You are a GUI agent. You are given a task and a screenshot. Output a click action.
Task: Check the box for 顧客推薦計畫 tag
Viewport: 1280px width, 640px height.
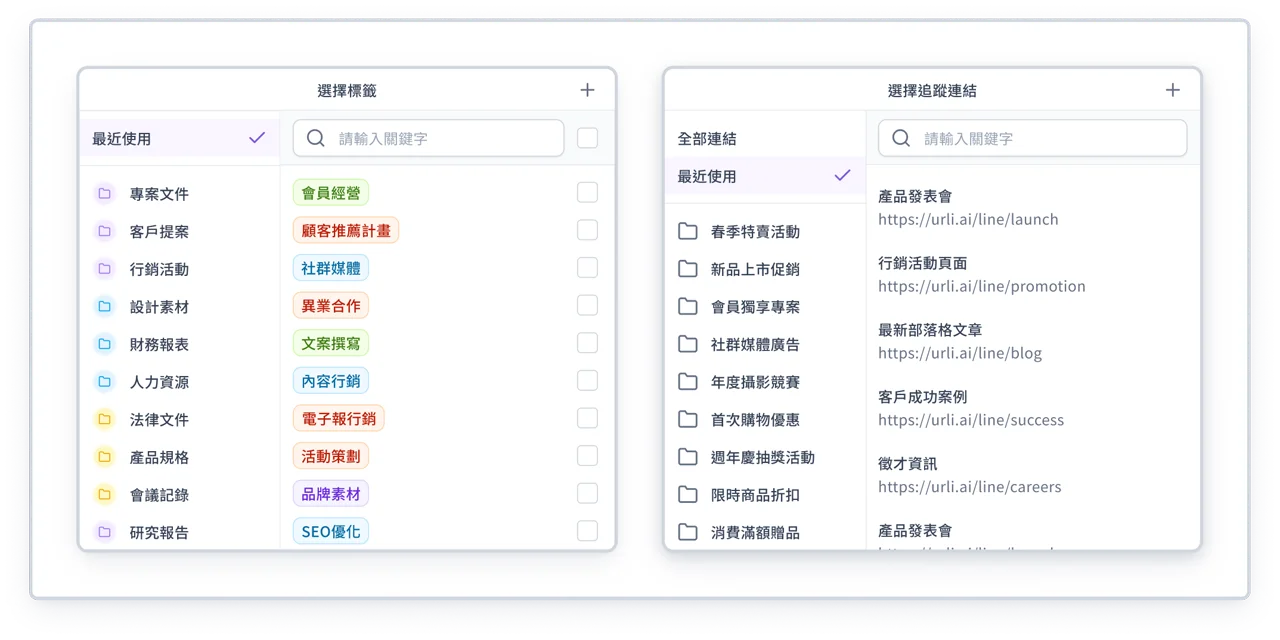click(588, 230)
